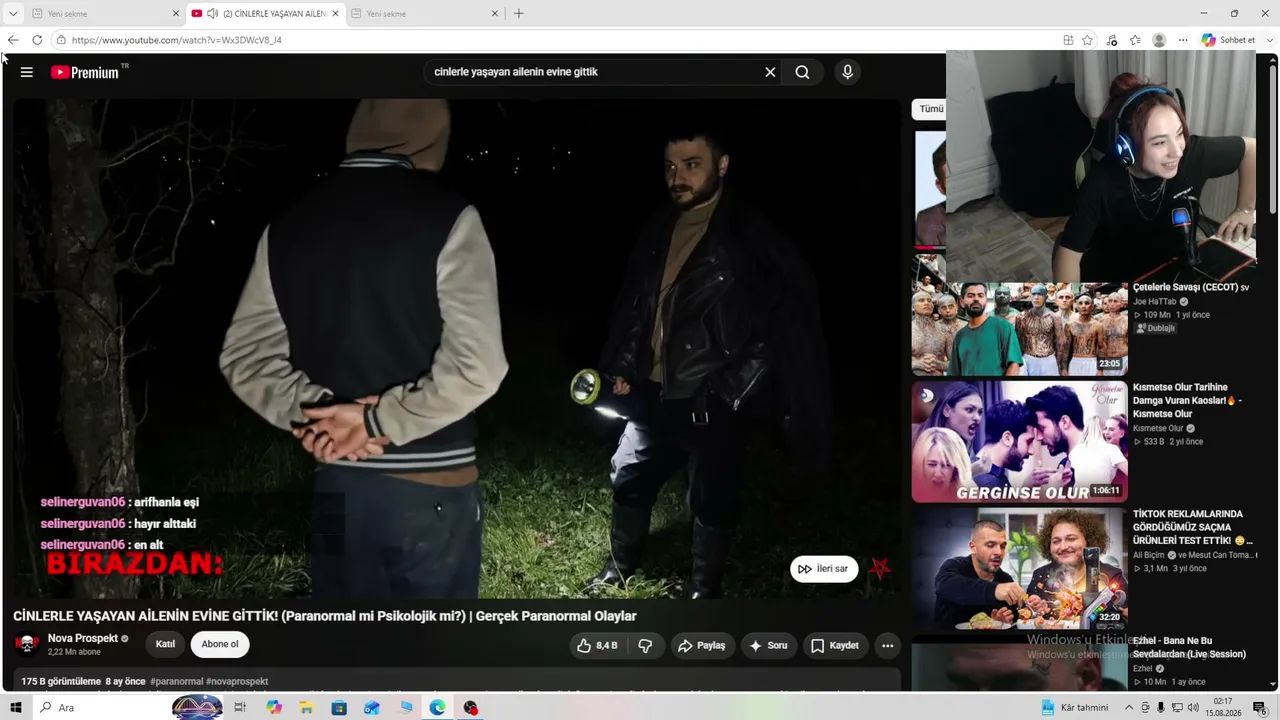The image size is (1280, 720).
Task: Open Outlook from the taskbar
Action: click(x=372, y=708)
